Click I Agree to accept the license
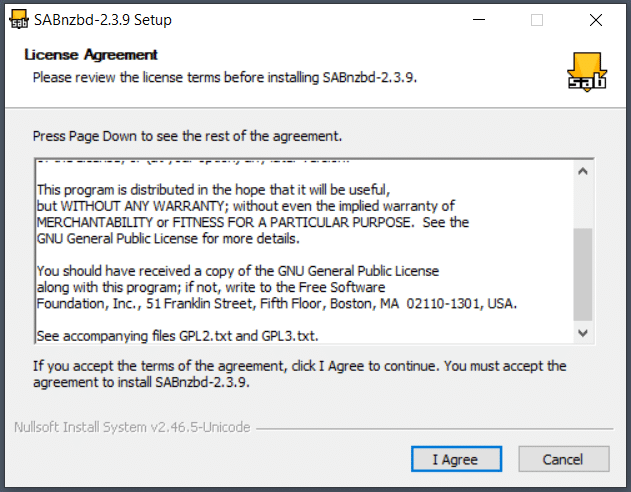 (456, 459)
